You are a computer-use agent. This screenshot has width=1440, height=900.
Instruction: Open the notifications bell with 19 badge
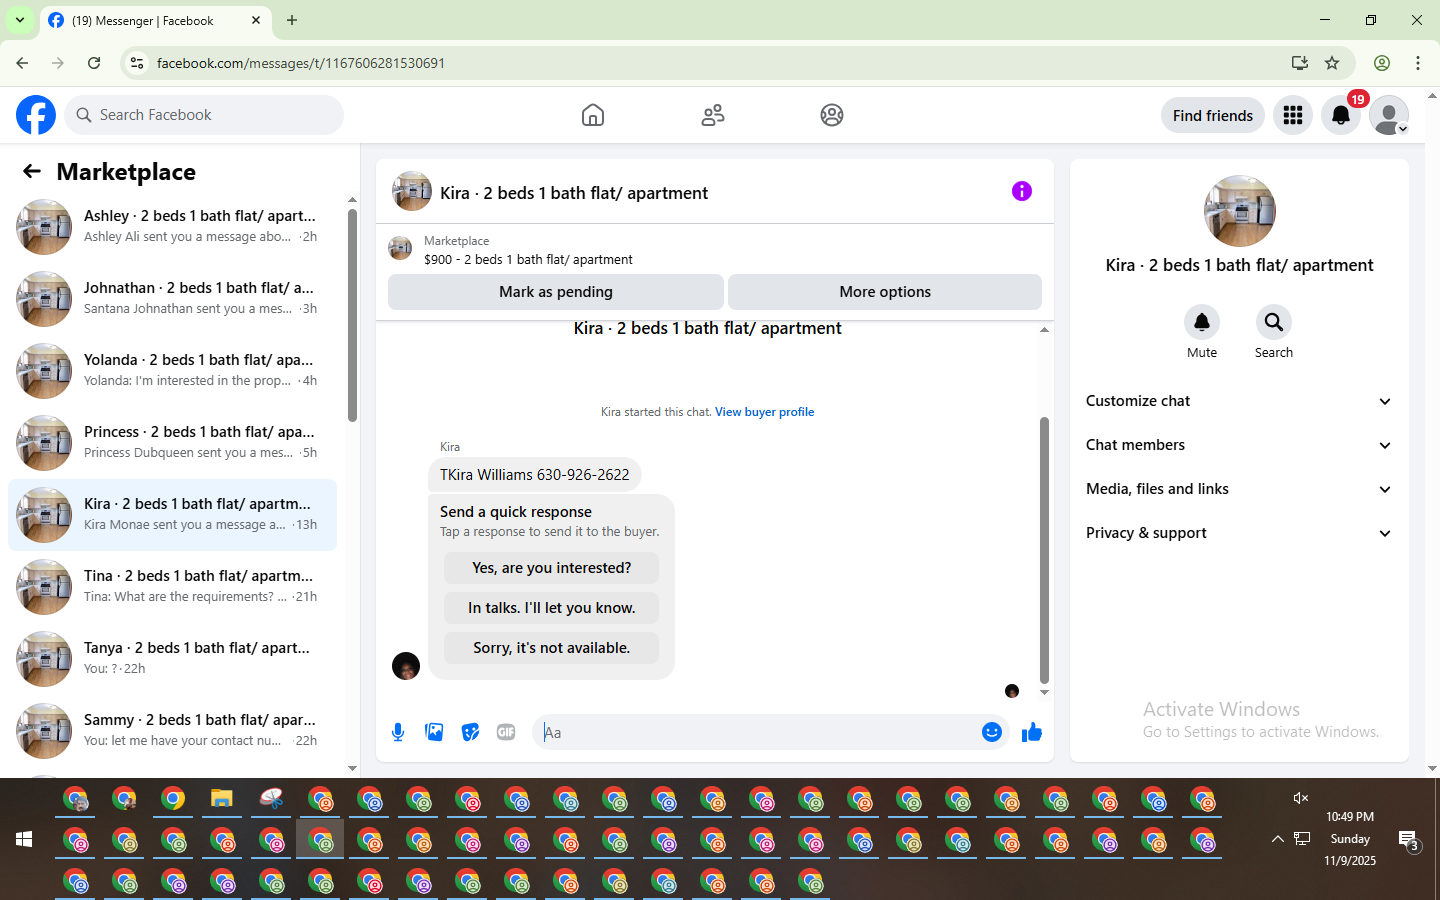click(x=1341, y=115)
